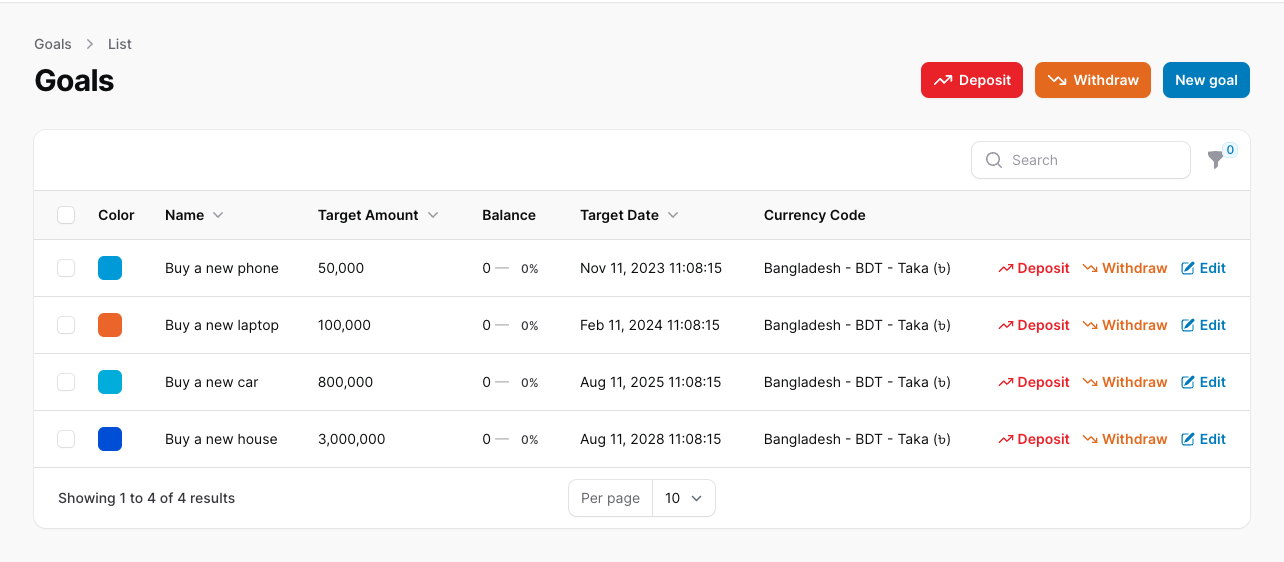Withdraw from the Buy a new house goal
1284x562 pixels.
(1125, 439)
